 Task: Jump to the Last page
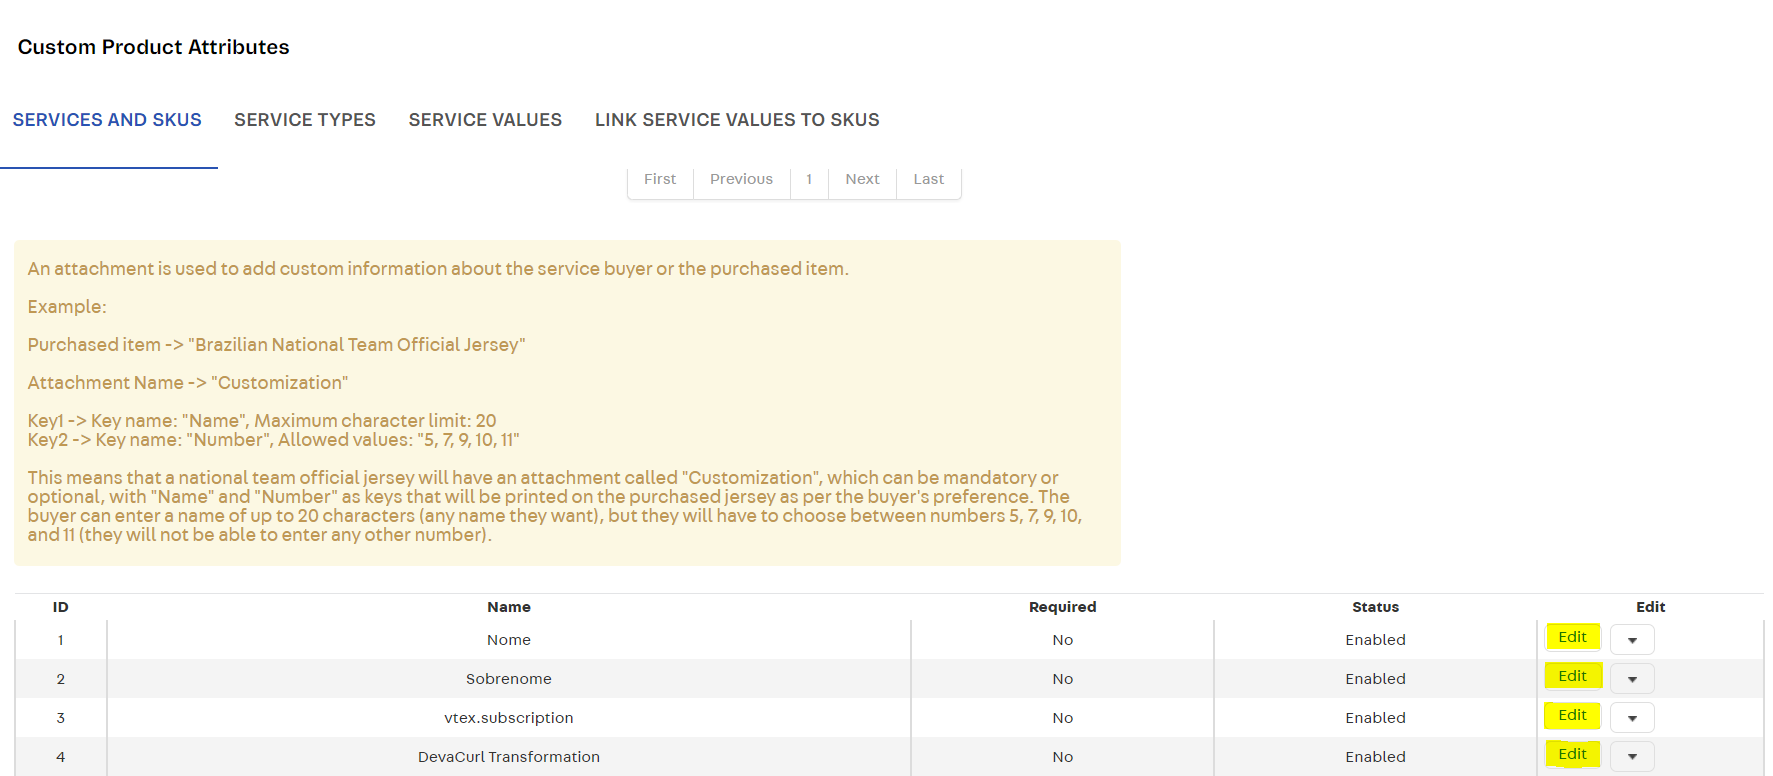(928, 179)
